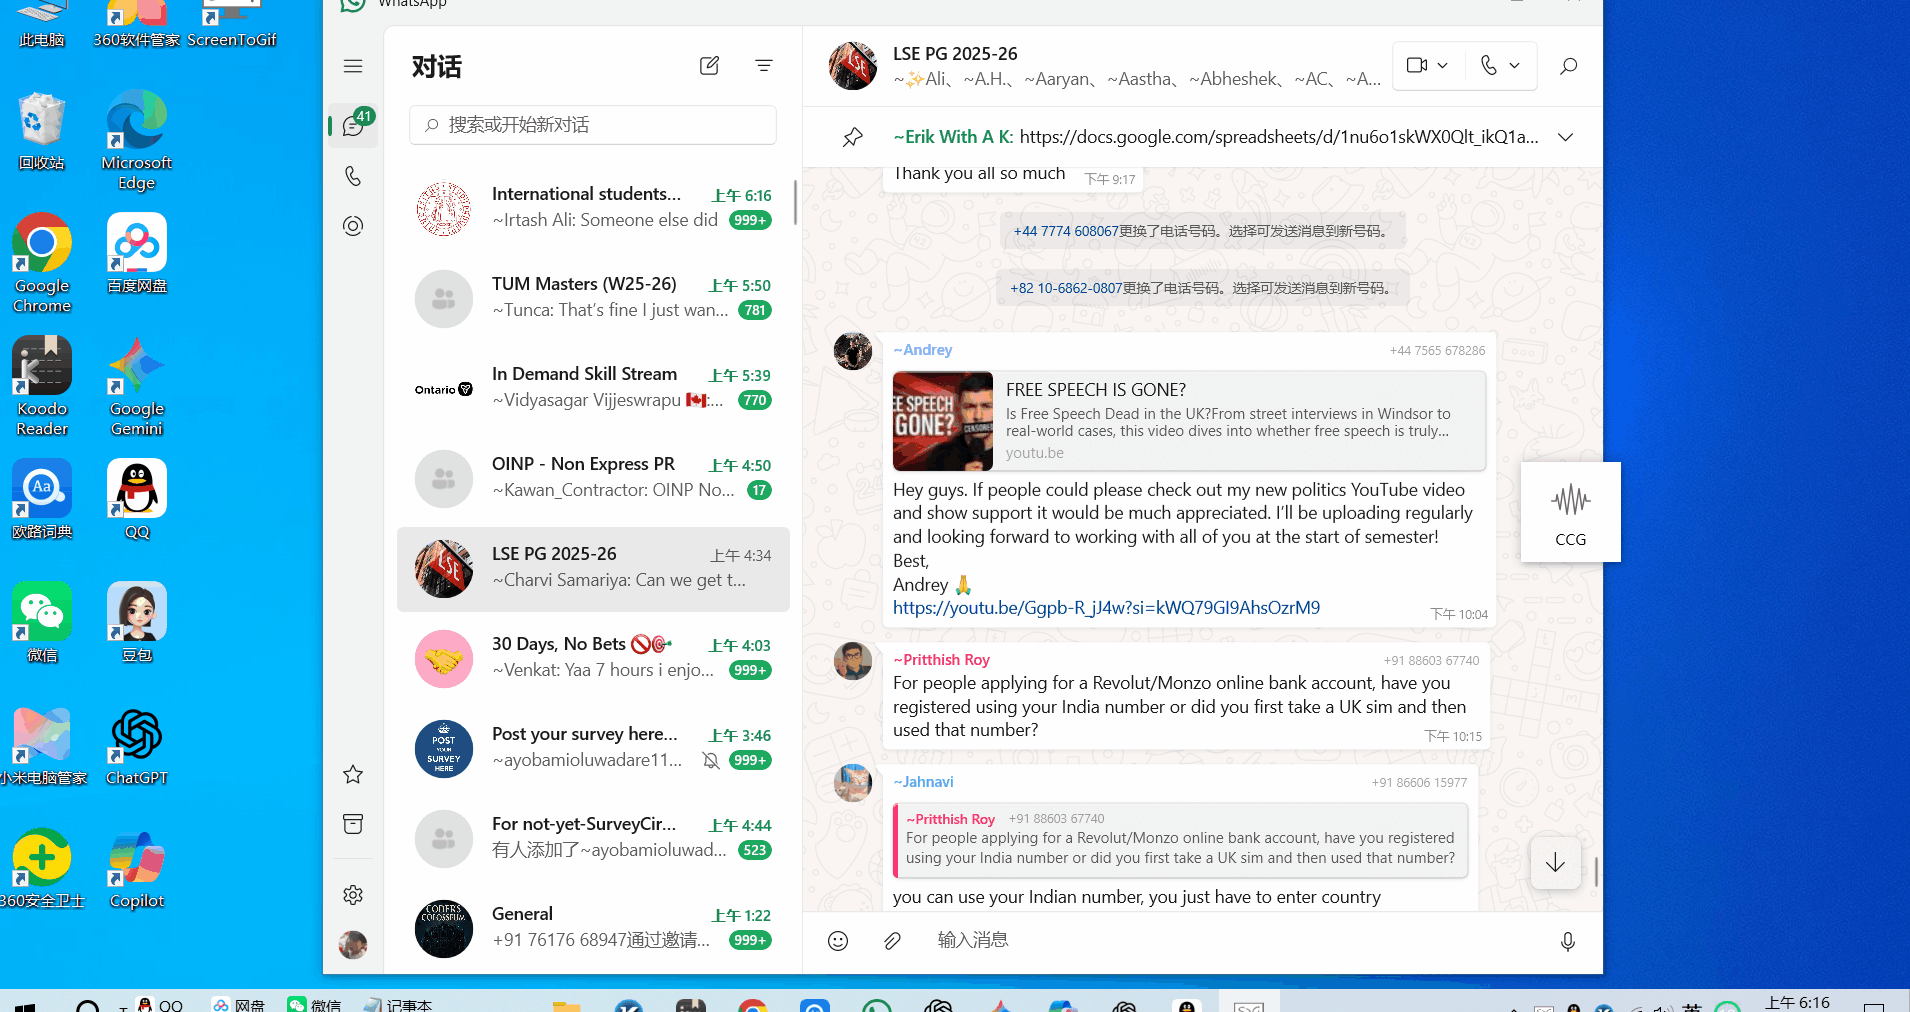
Task: Open the voice call dropdown
Action: tap(1500, 66)
